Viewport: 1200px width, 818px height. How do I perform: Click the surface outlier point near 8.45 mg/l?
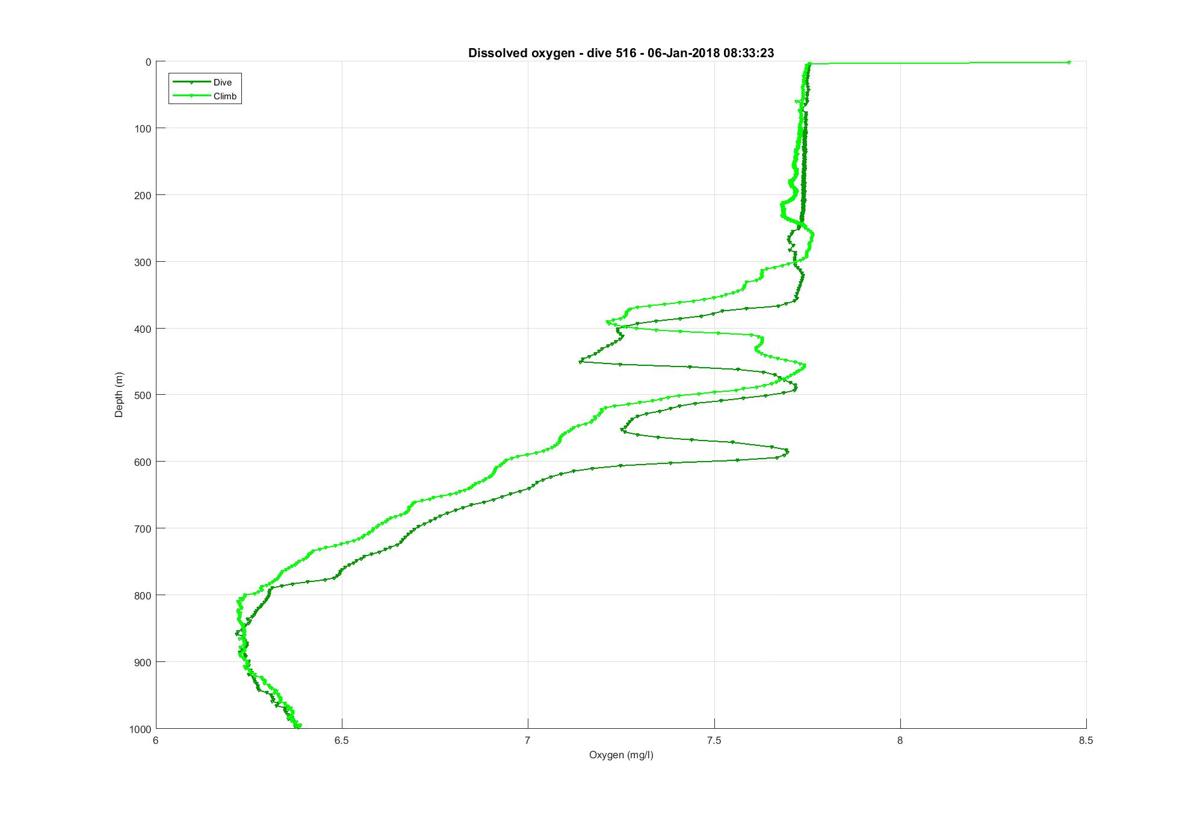coord(1068,62)
